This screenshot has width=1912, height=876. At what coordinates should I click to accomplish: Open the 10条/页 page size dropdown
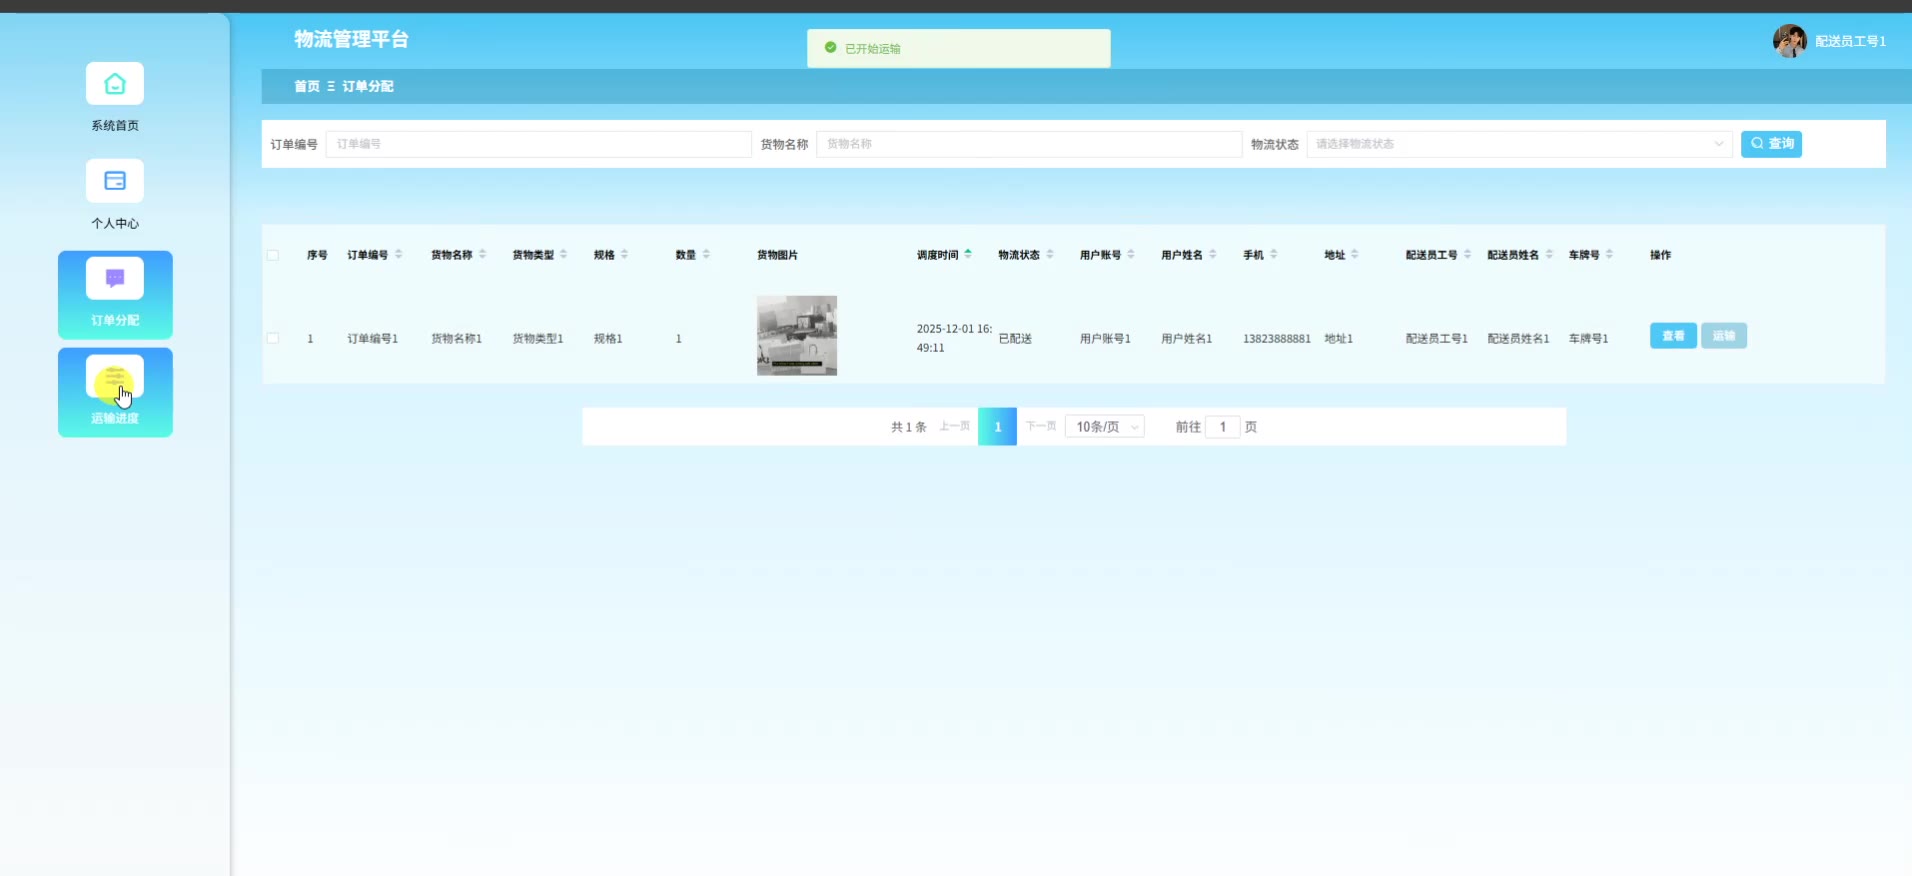pyautogui.click(x=1105, y=427)
